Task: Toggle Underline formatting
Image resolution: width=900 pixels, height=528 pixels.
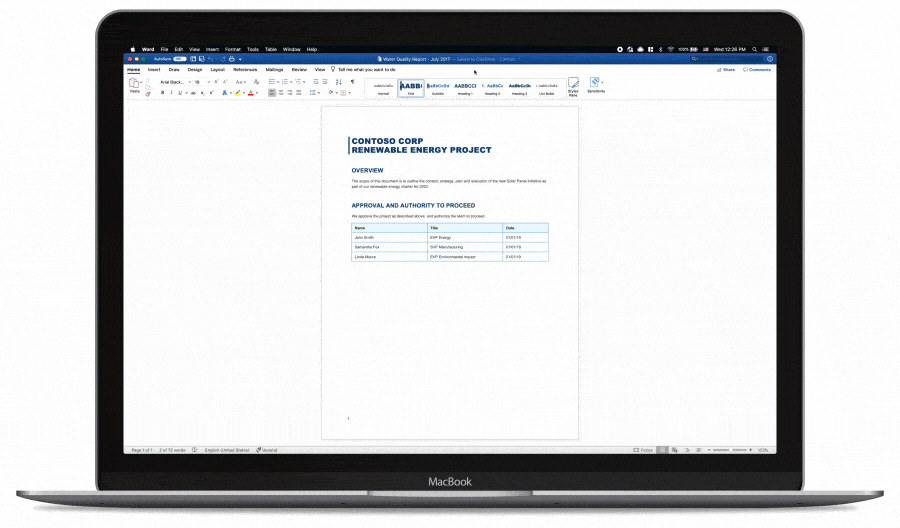Action: click(x=181, y=93)
